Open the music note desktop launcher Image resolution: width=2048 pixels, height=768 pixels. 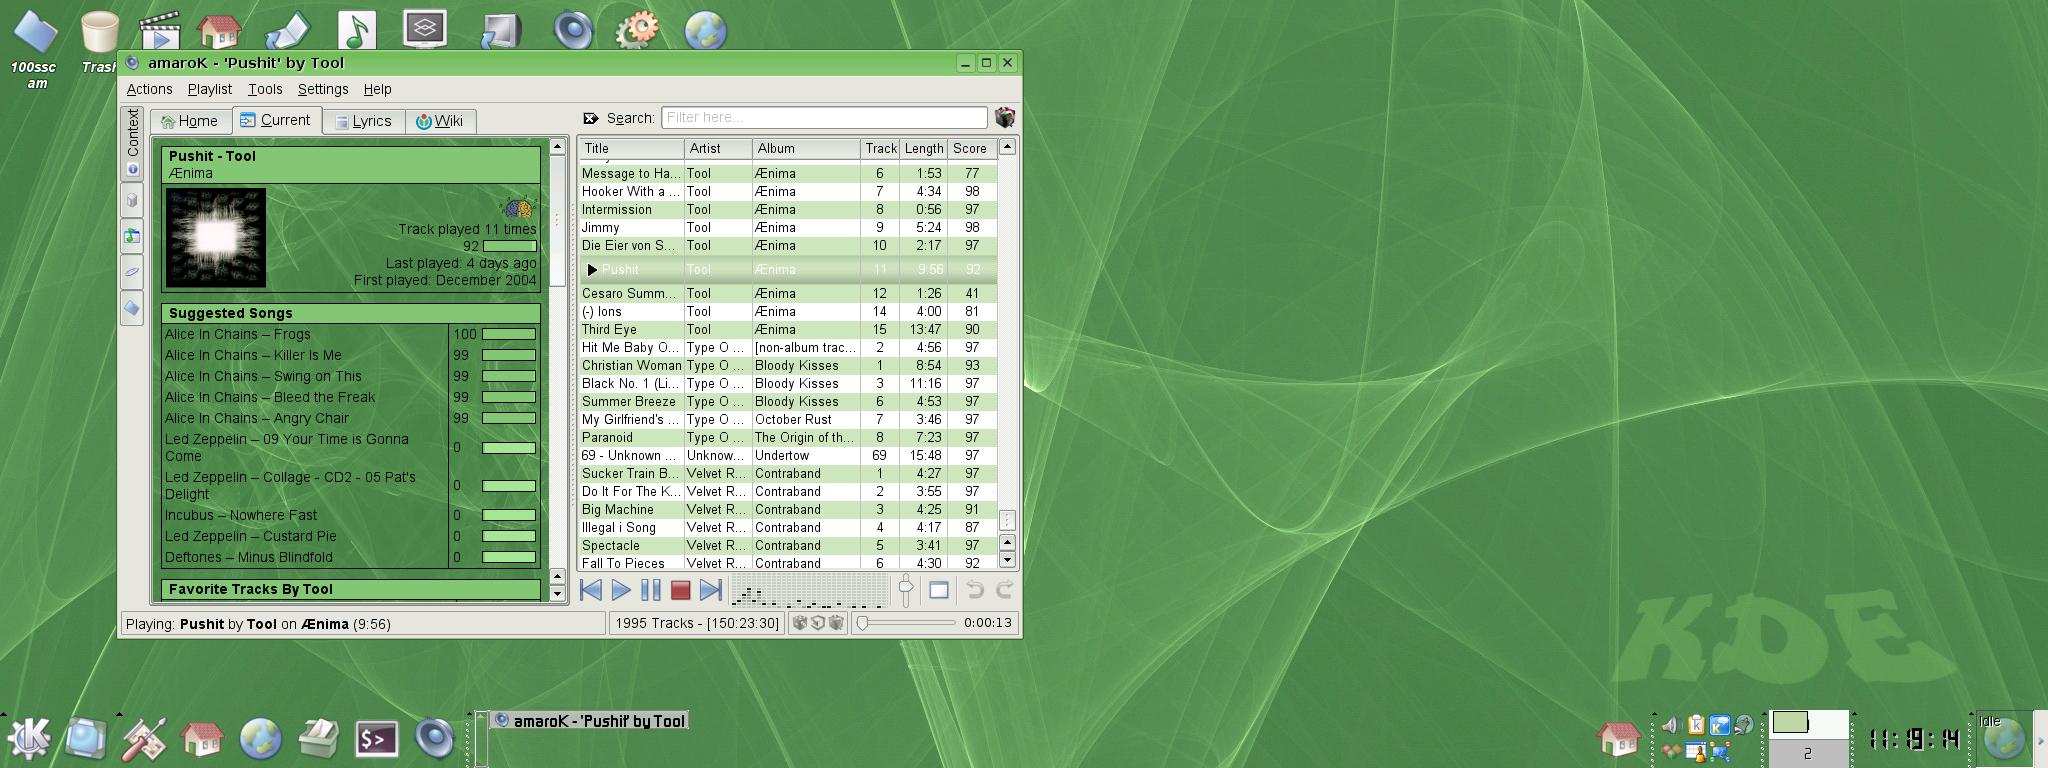[357, 30]
